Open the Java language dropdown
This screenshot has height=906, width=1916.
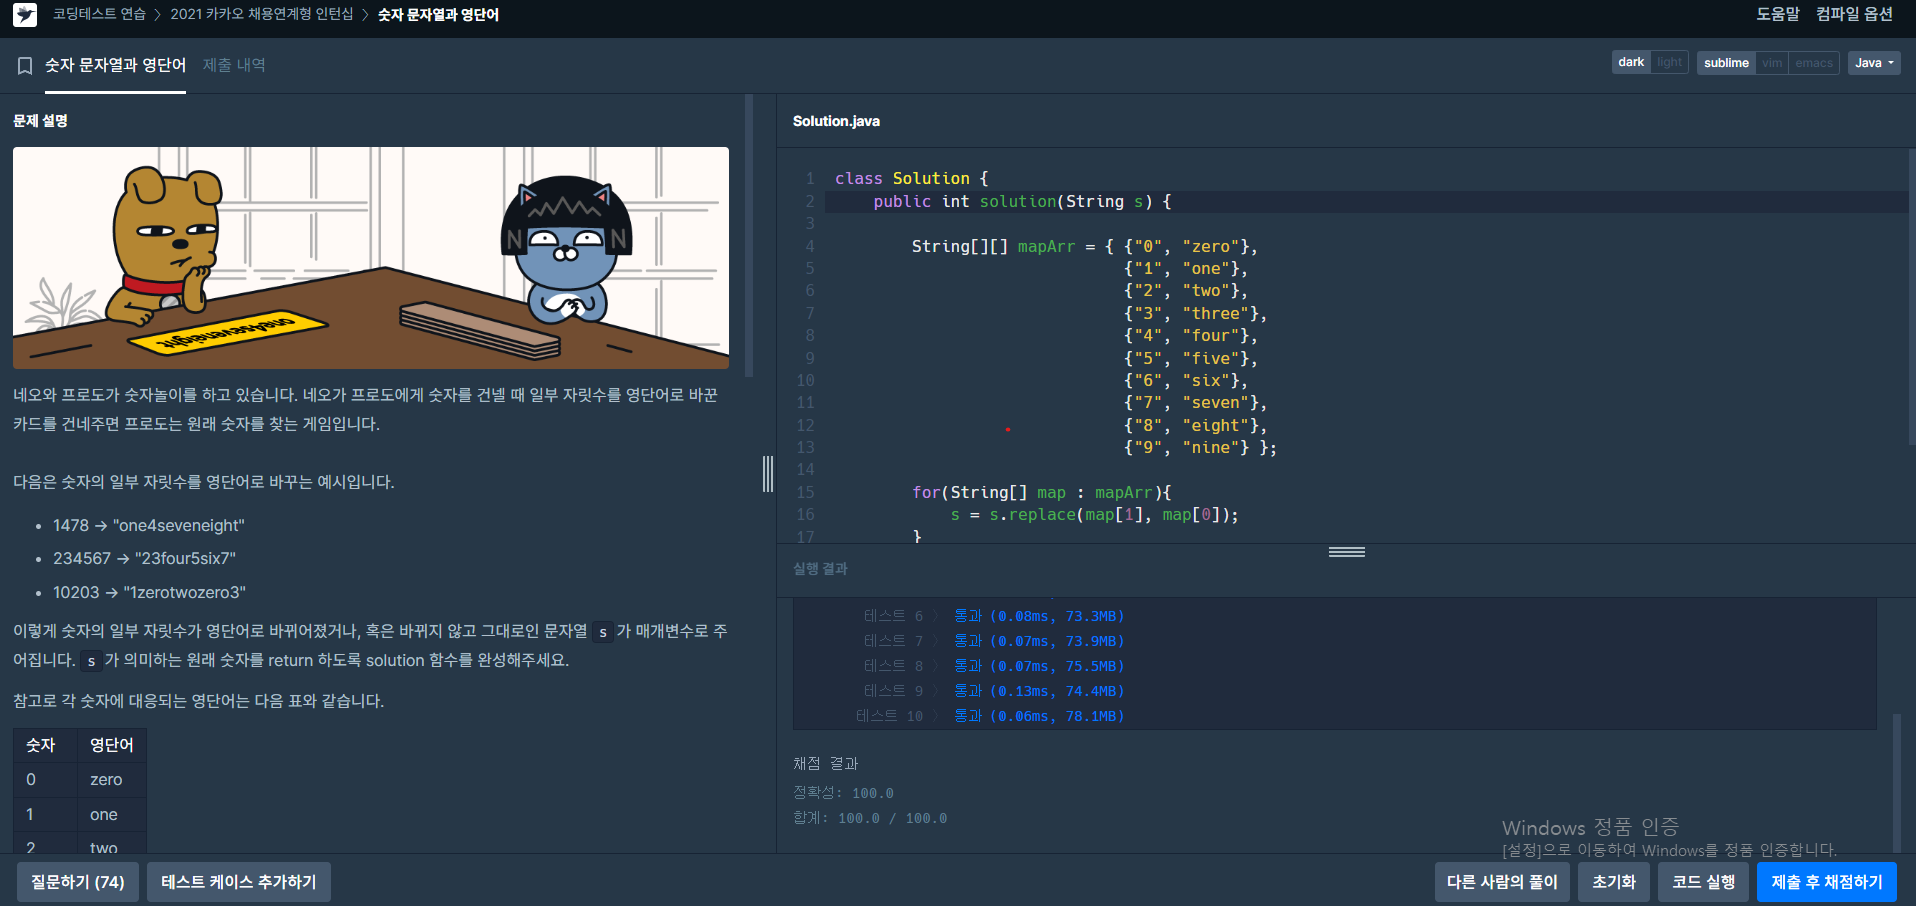click(1874, 63)
